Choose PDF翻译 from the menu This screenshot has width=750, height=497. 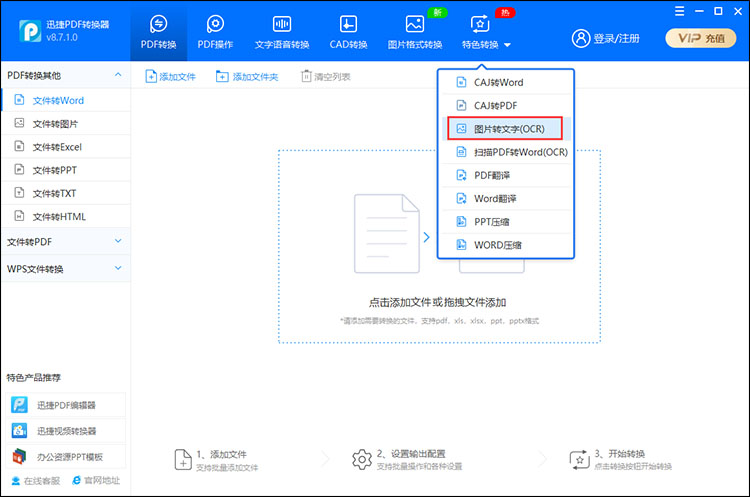tap(506, 176)
